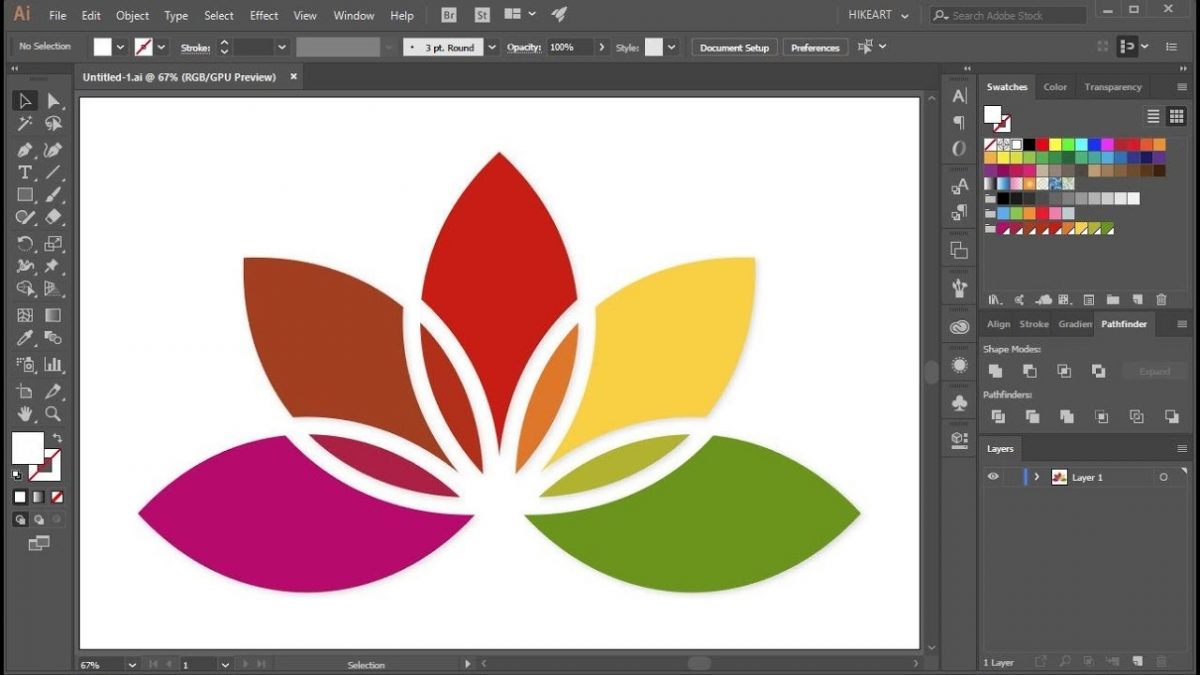Select the Selection tool
This screenshot has height=675, width=1200.
[25, 100]
